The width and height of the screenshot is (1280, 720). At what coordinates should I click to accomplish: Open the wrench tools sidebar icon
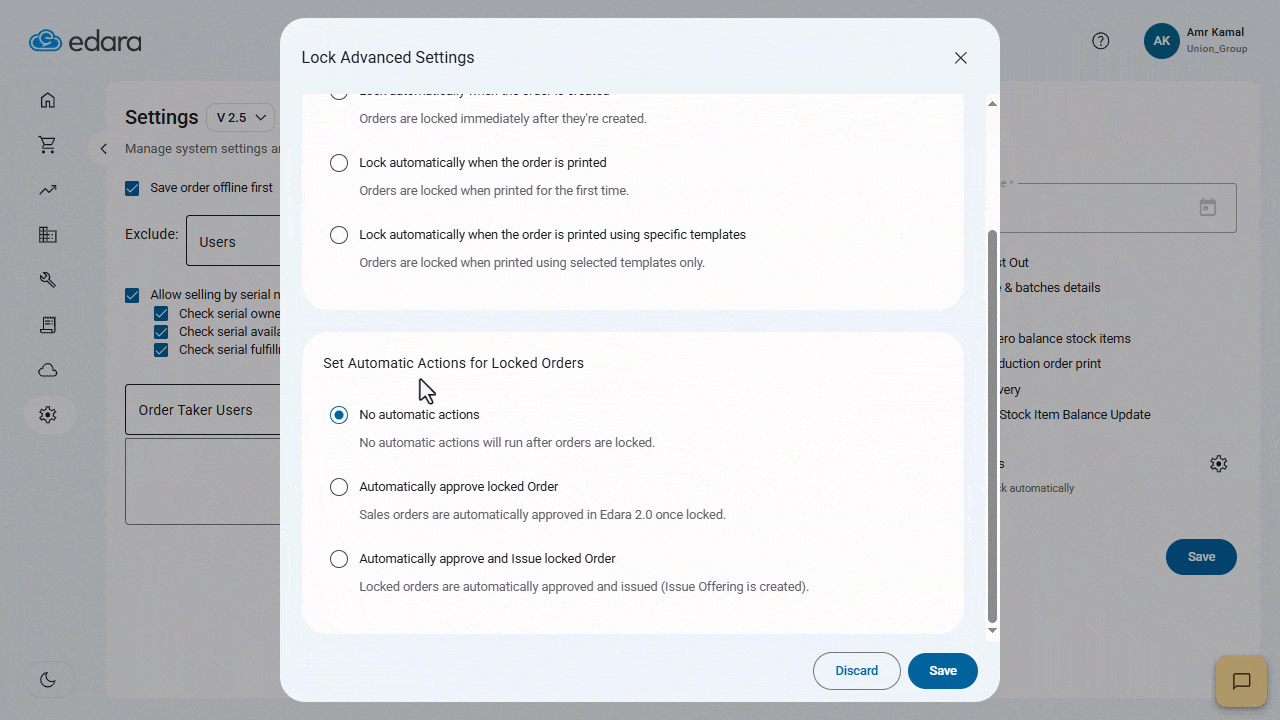[x=47, y=280]
